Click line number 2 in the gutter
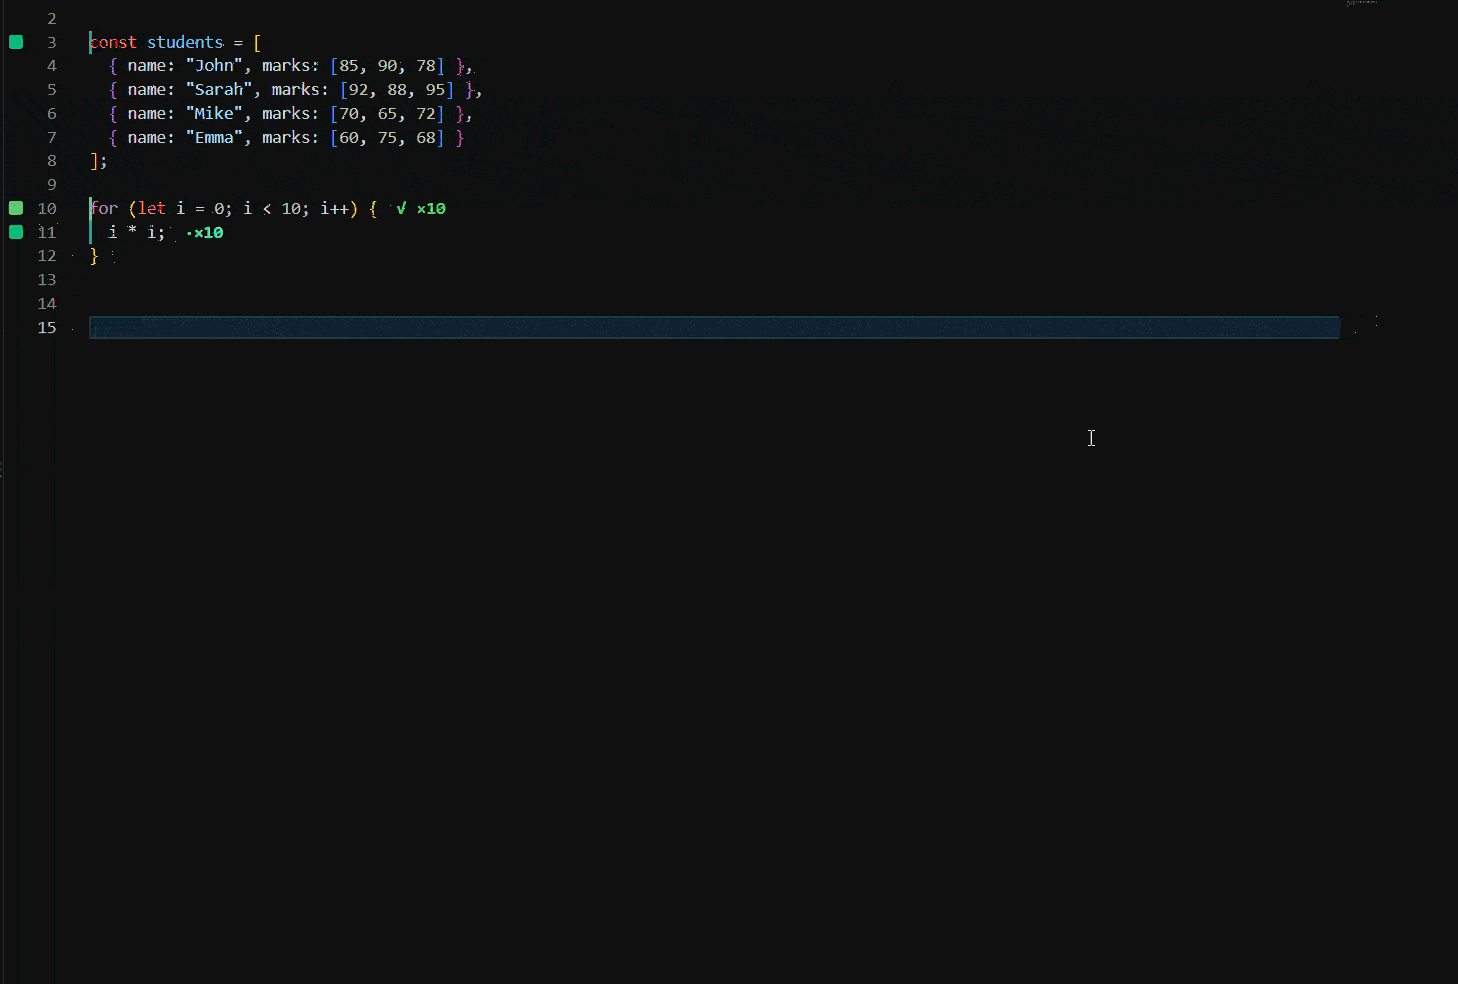 coord(52,18)
